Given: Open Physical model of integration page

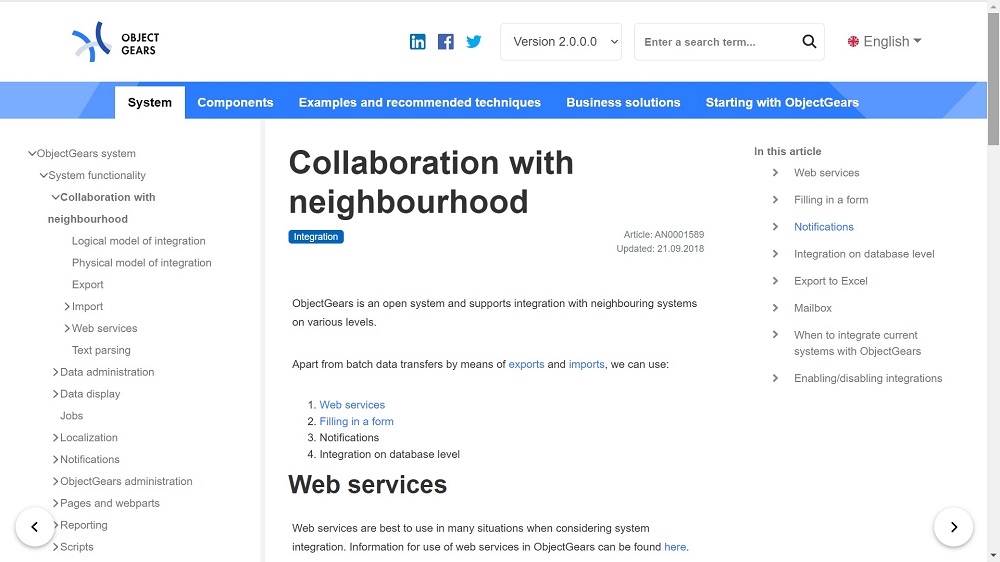Looking at the screenshot, I should [142, 263].
